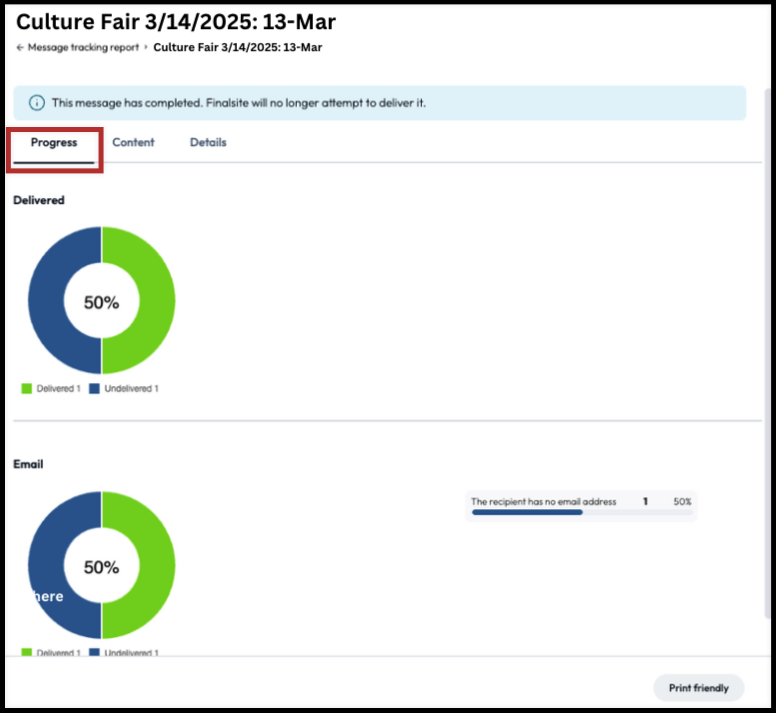Click green Delivered legend swatch under Email chart
776x713 pixels.
[x=27, y=652]
